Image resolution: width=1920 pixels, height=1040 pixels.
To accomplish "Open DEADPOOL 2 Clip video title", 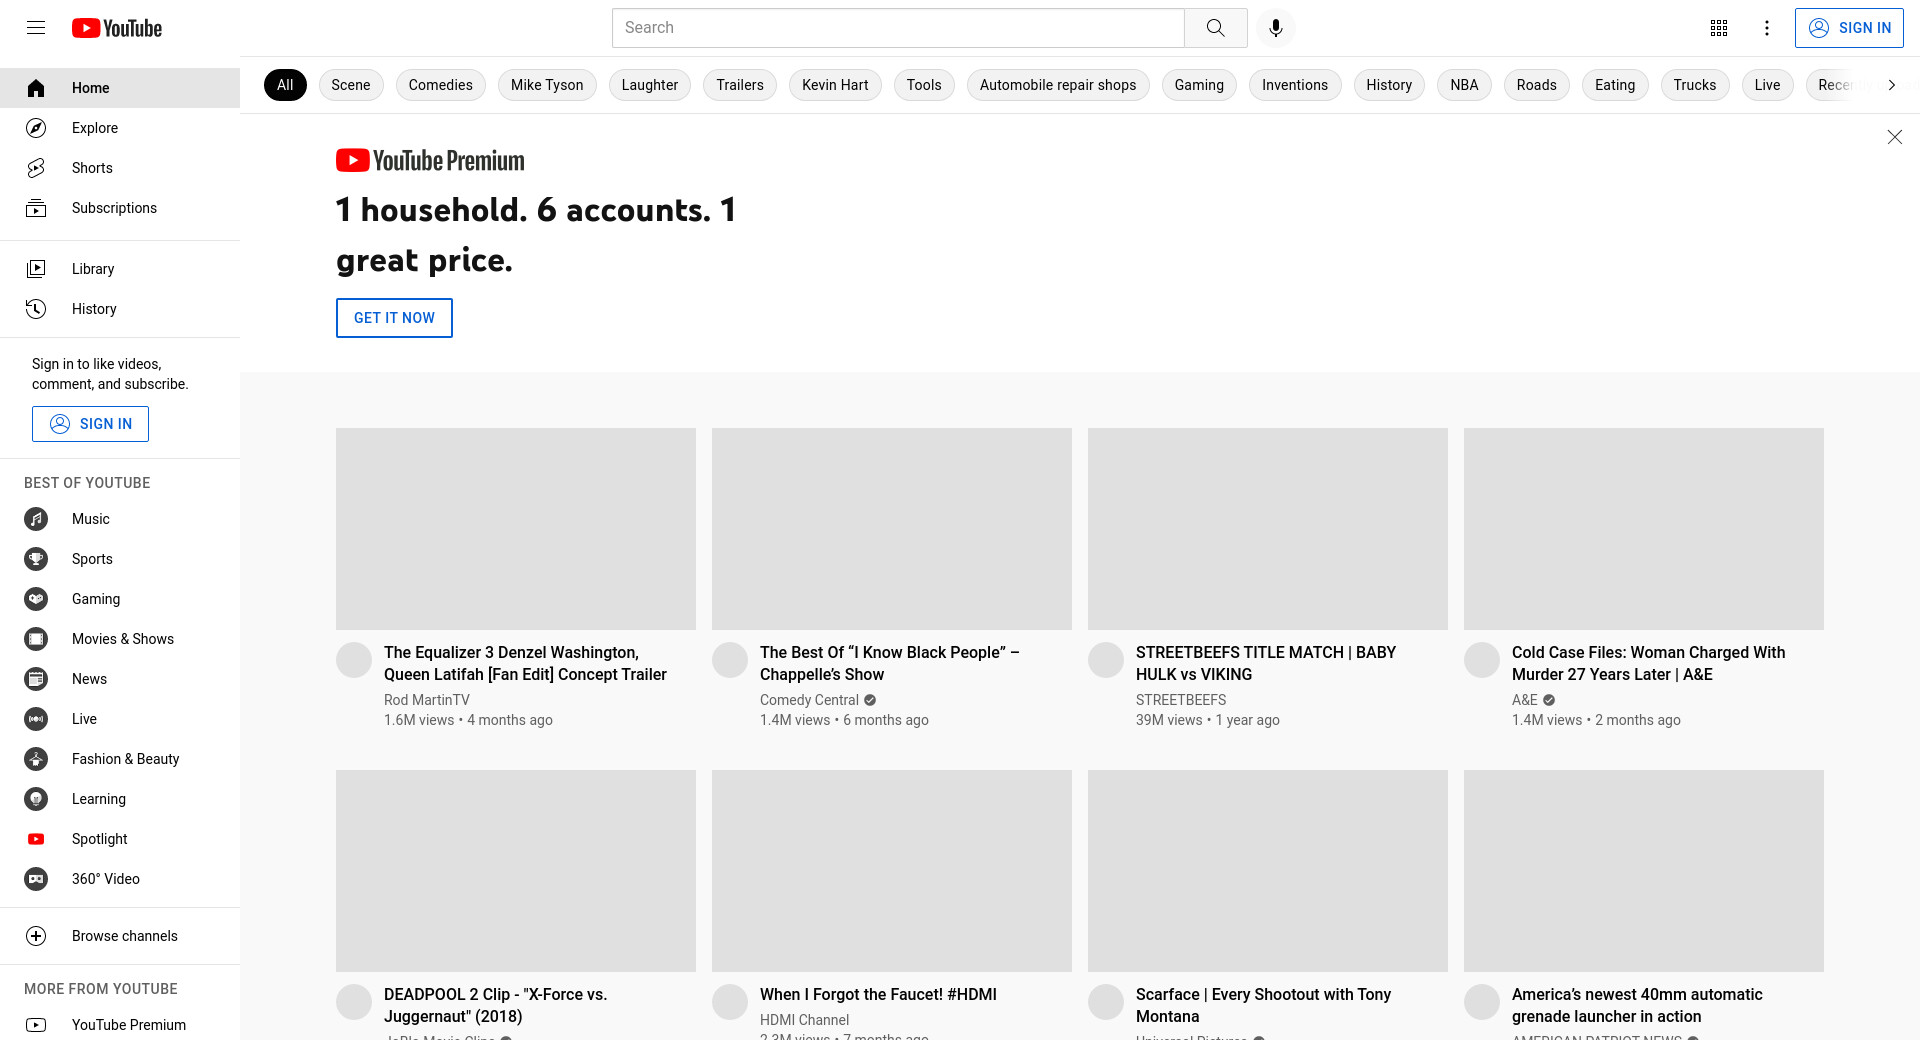I will click(x=495, y=1005).
